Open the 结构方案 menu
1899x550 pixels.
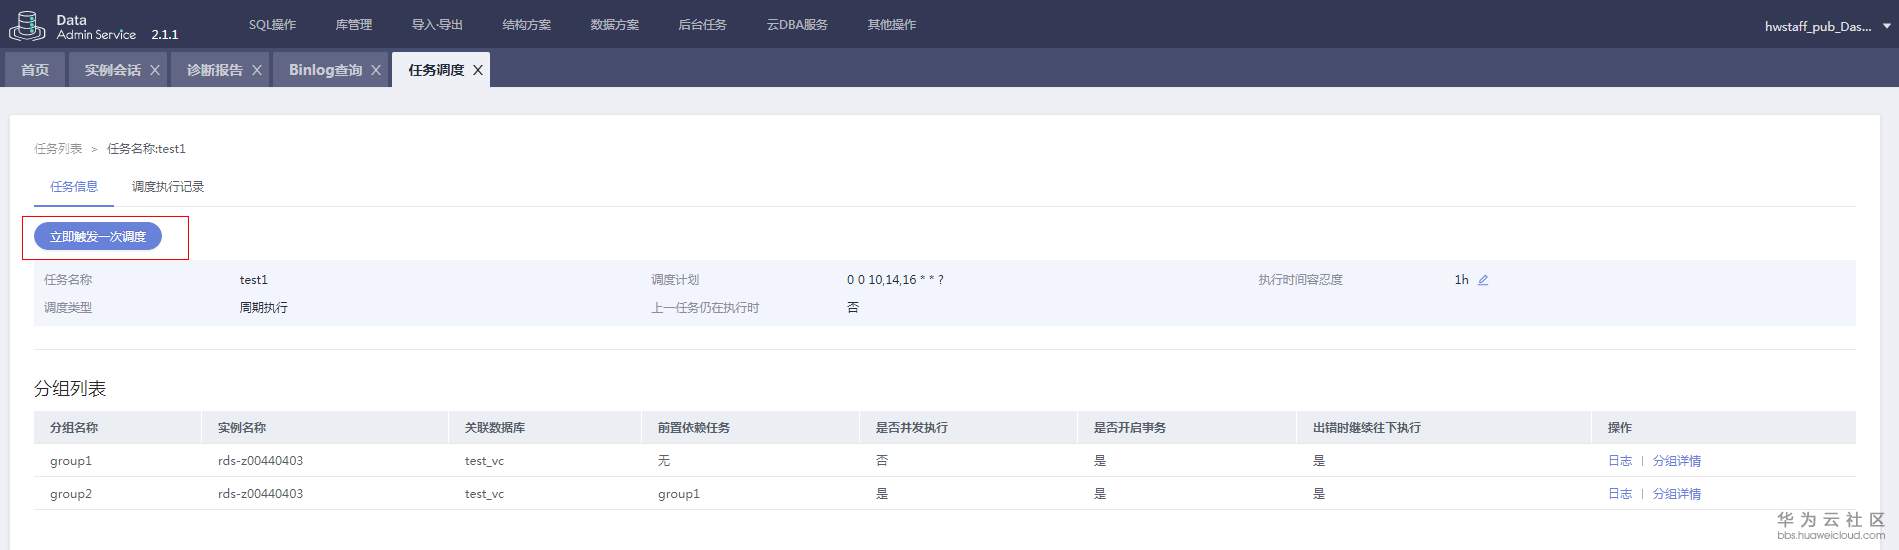(526, 25)
